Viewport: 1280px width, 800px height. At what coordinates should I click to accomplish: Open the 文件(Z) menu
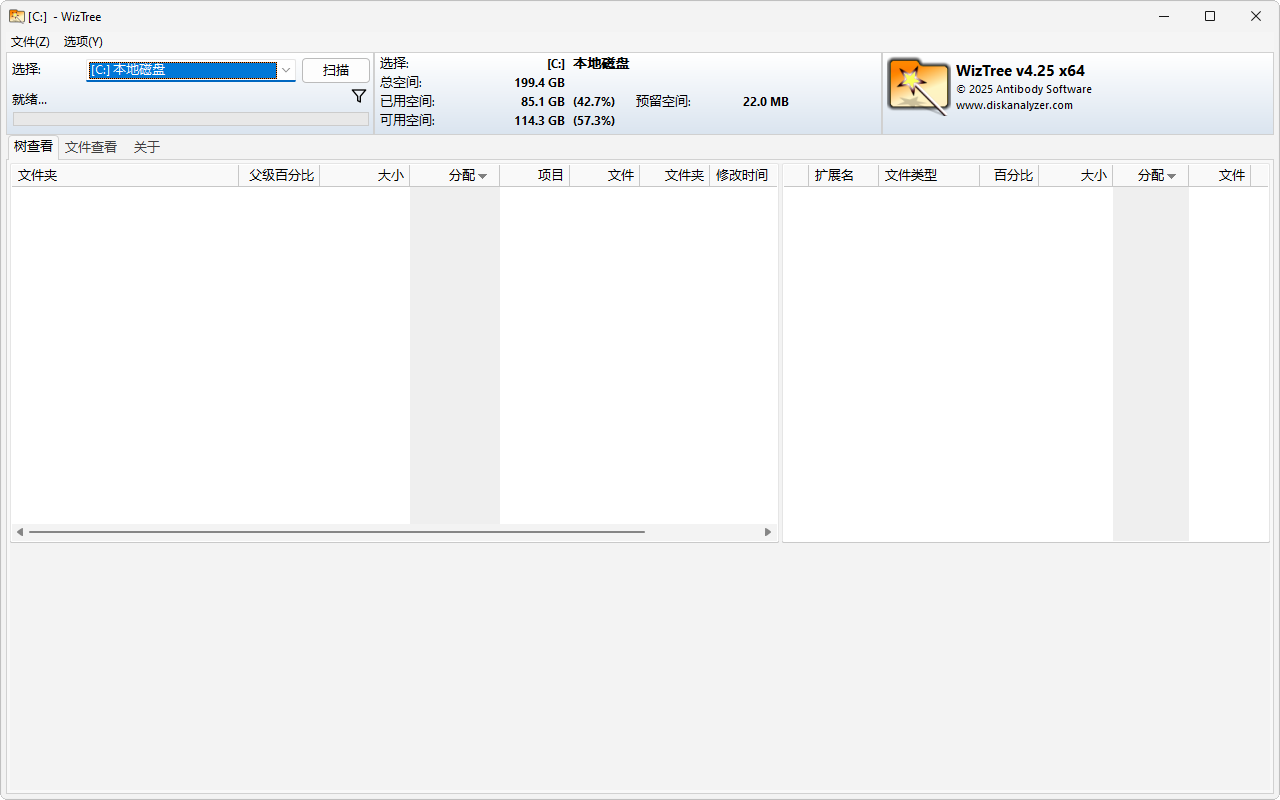[x=29, y=42]
